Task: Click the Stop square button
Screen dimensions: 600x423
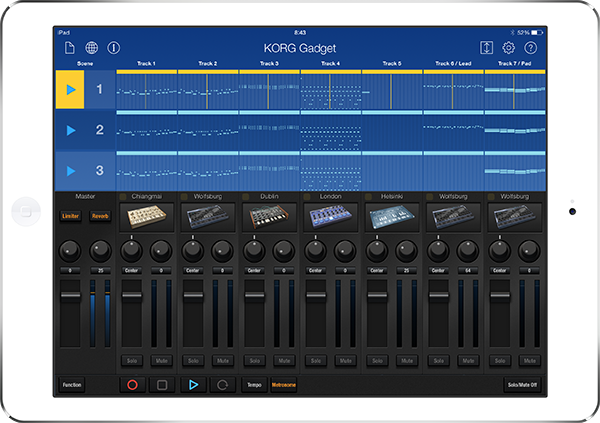Action: click(162, 385)
